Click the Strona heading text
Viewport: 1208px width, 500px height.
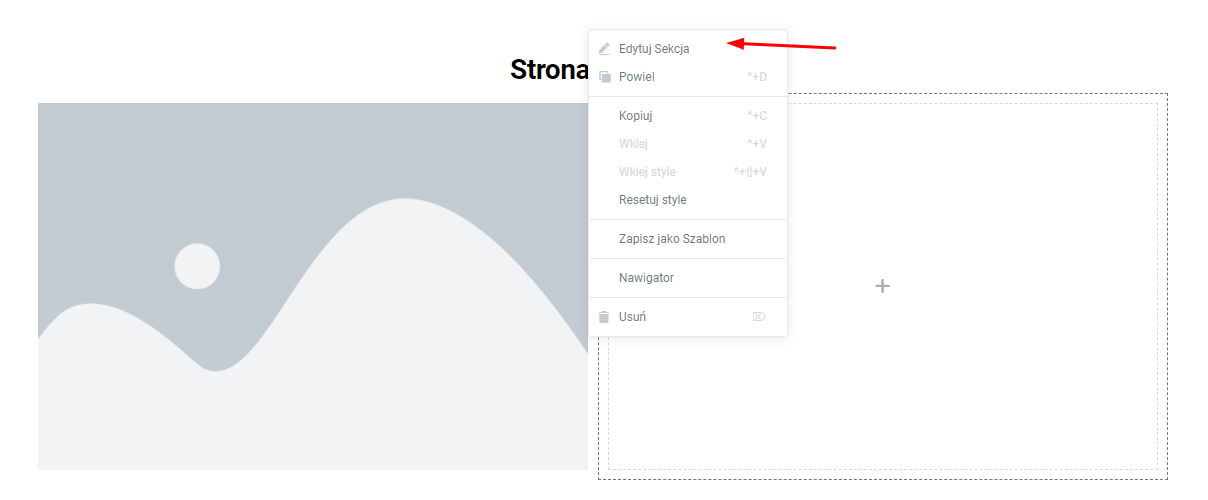(x=549, y=69)
